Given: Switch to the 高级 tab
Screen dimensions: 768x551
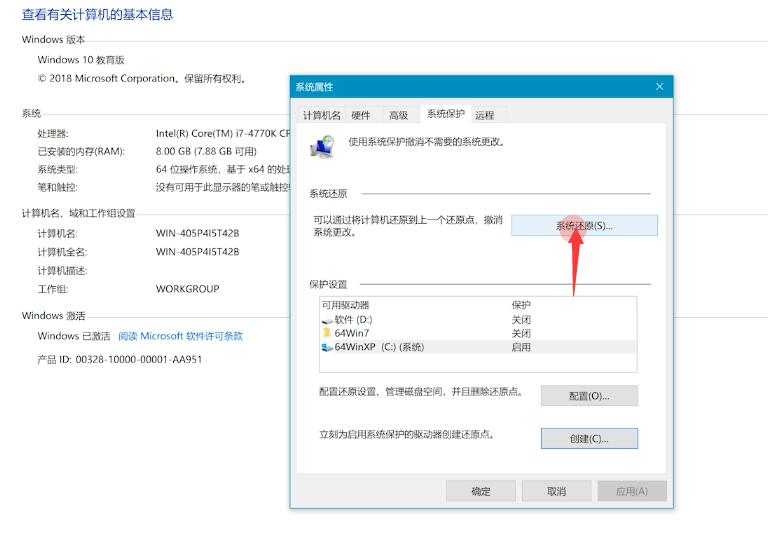Looking at the screenshot, I should point(398,115).
